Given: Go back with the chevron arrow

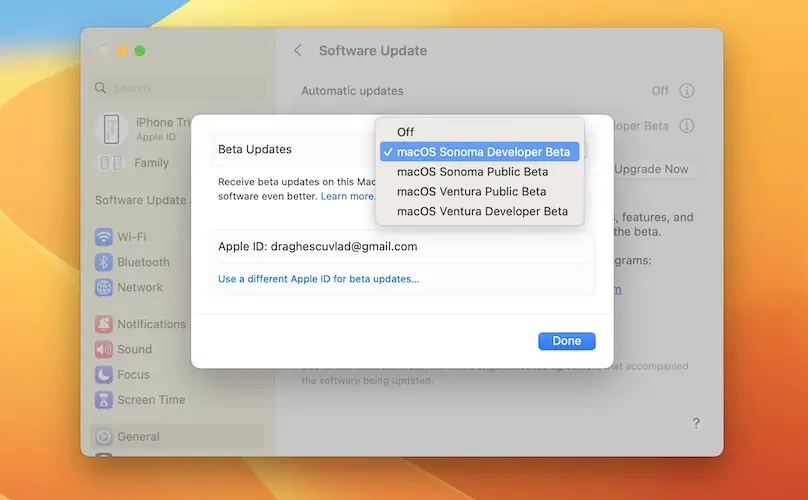Looking at the screenshot, I should pos(298,51).
